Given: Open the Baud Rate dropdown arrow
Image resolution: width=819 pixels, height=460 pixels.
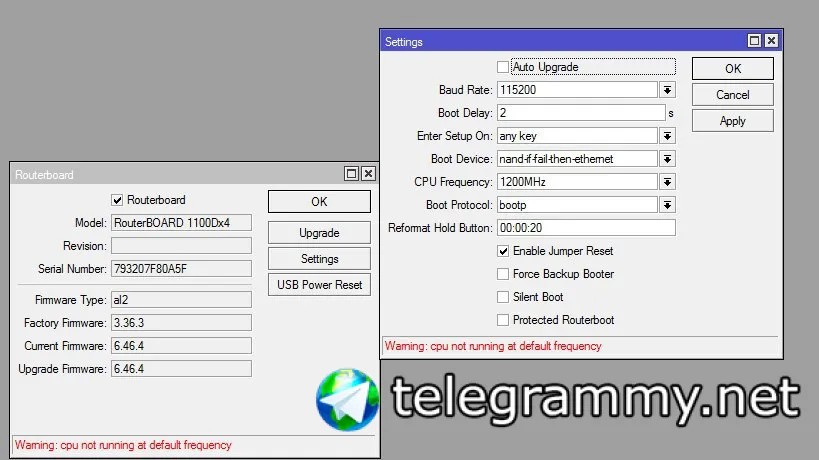Looking at the screenshot, I should click(668, 90).
